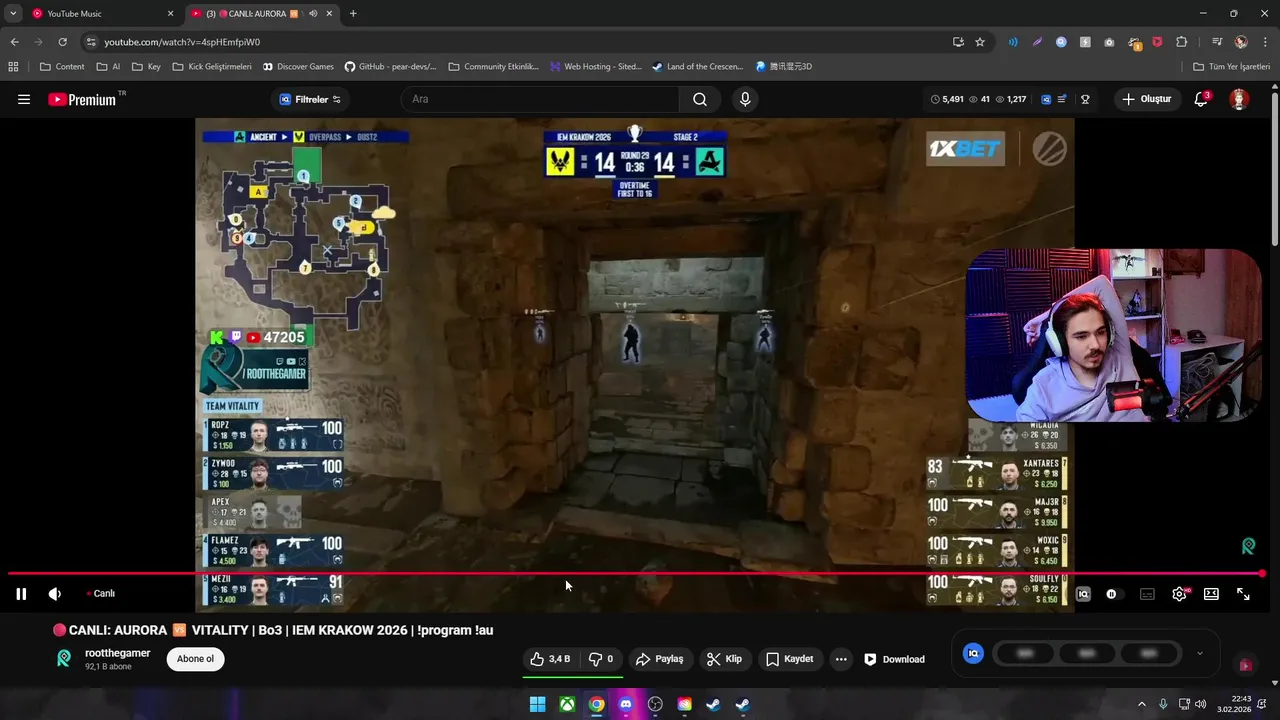Open a new browser tab
The width and height of the screenshot is (1280, 720).
click(353, 14)
